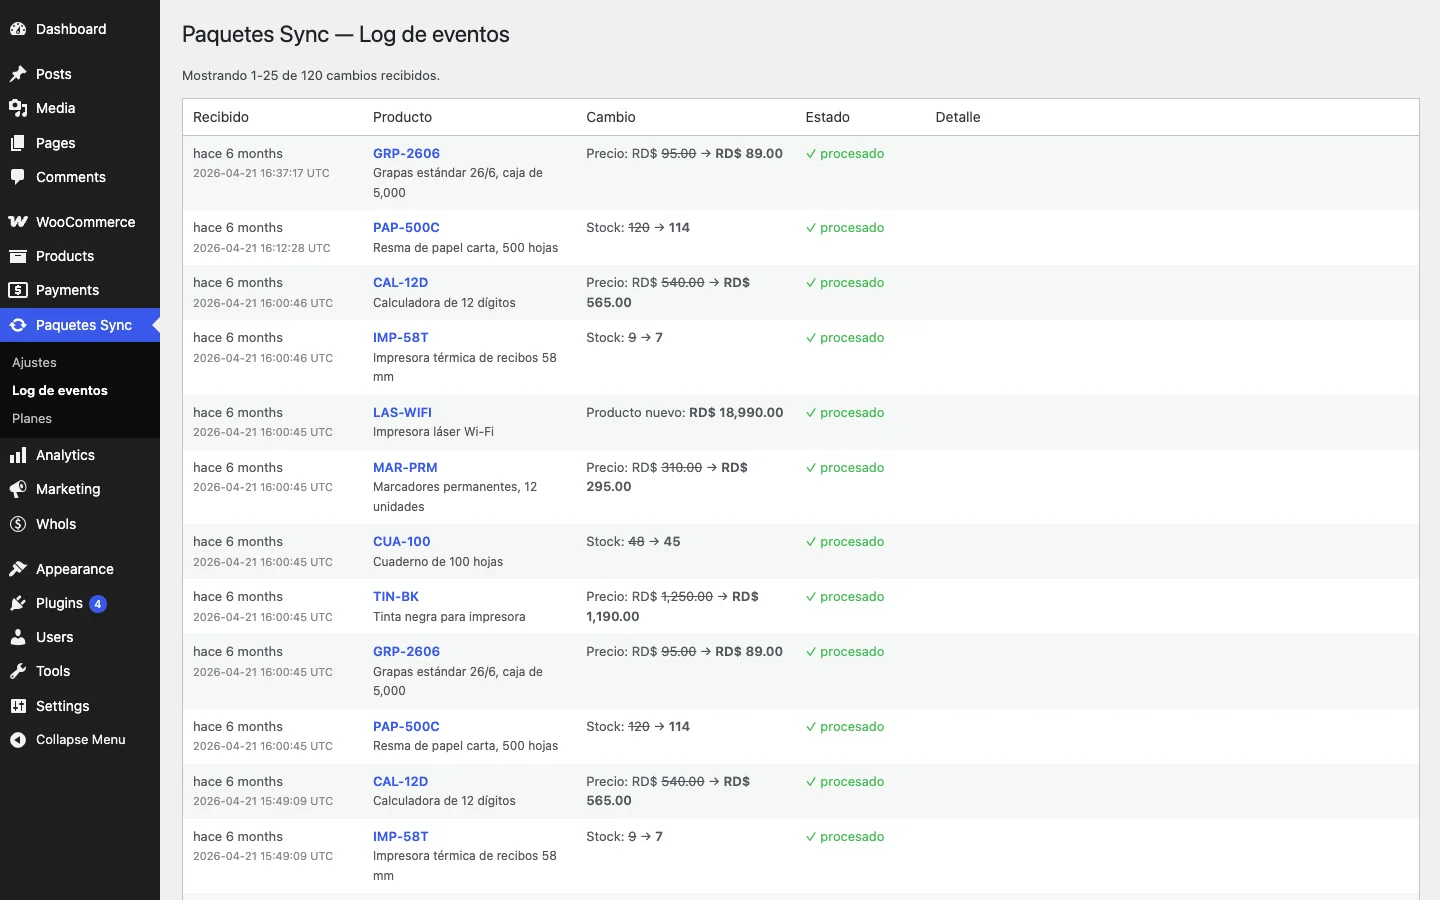The image size is (1440, 900).
Task: Click the Producto column header
Action: (402, 117)
